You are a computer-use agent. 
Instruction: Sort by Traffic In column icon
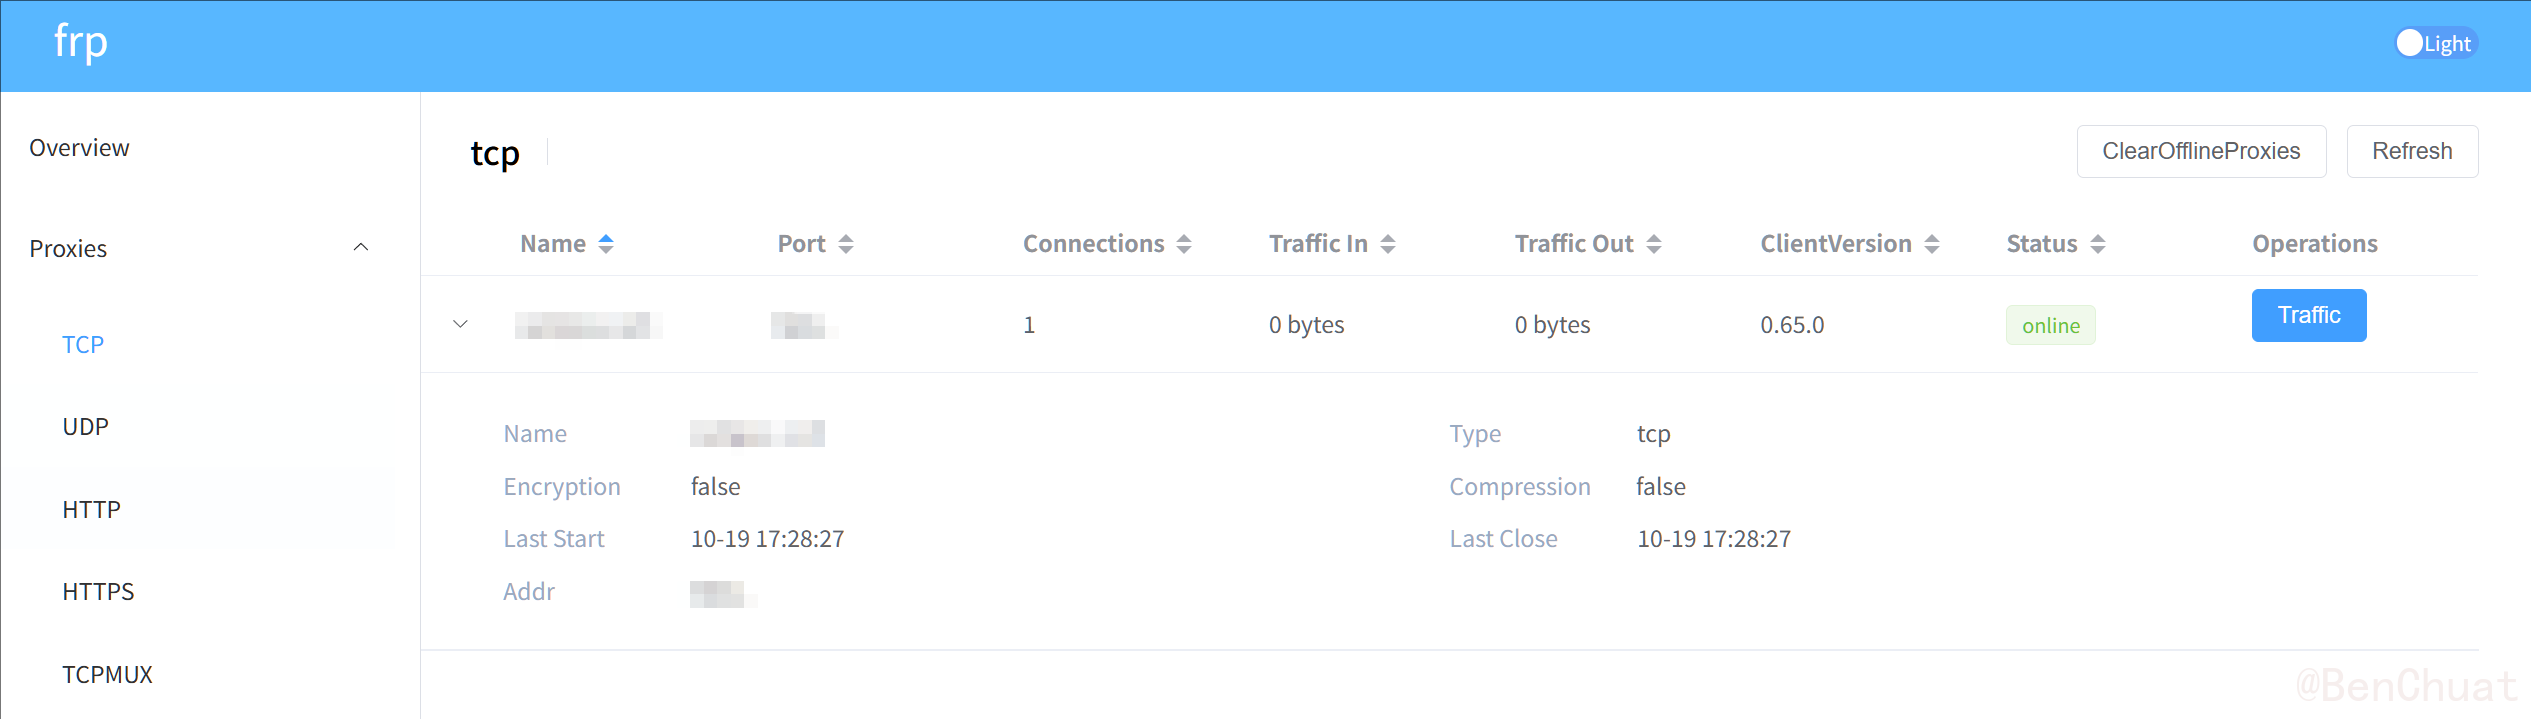click(x=1388, y=244)
